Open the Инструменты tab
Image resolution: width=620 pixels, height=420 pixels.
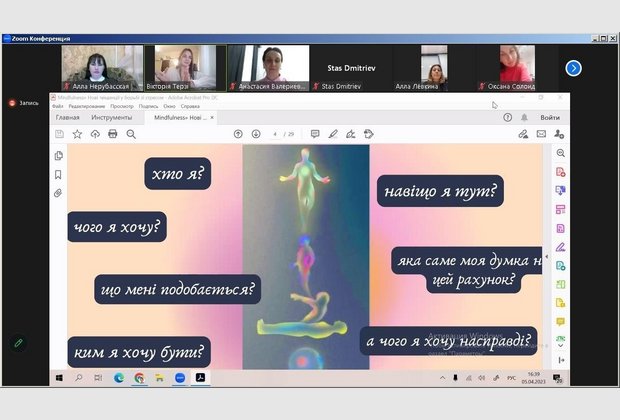[x=112, y=117]
